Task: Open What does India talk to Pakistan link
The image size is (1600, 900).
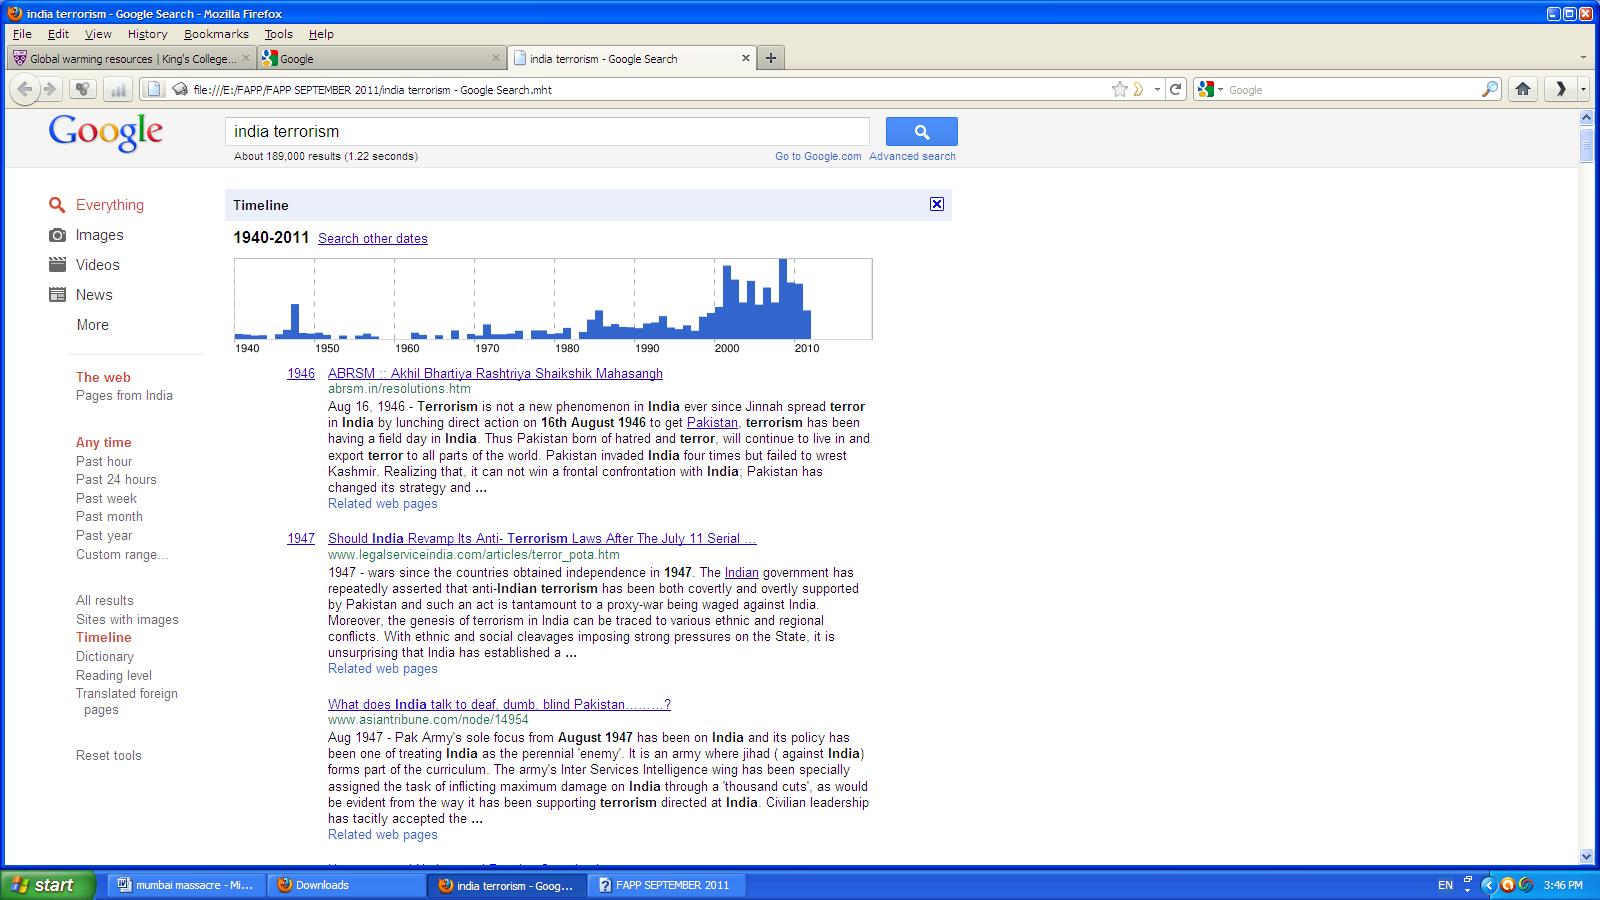Action: [499, 704]
